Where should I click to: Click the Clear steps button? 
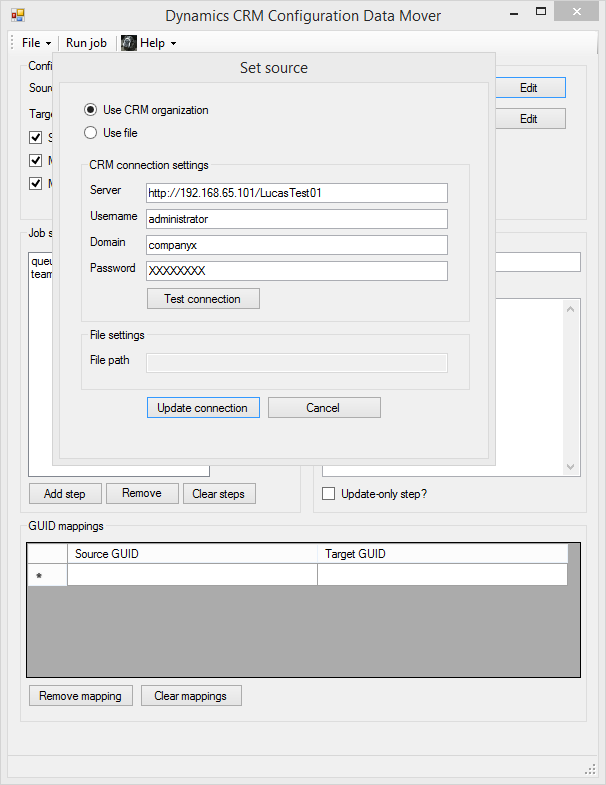(x=219, y=494)
